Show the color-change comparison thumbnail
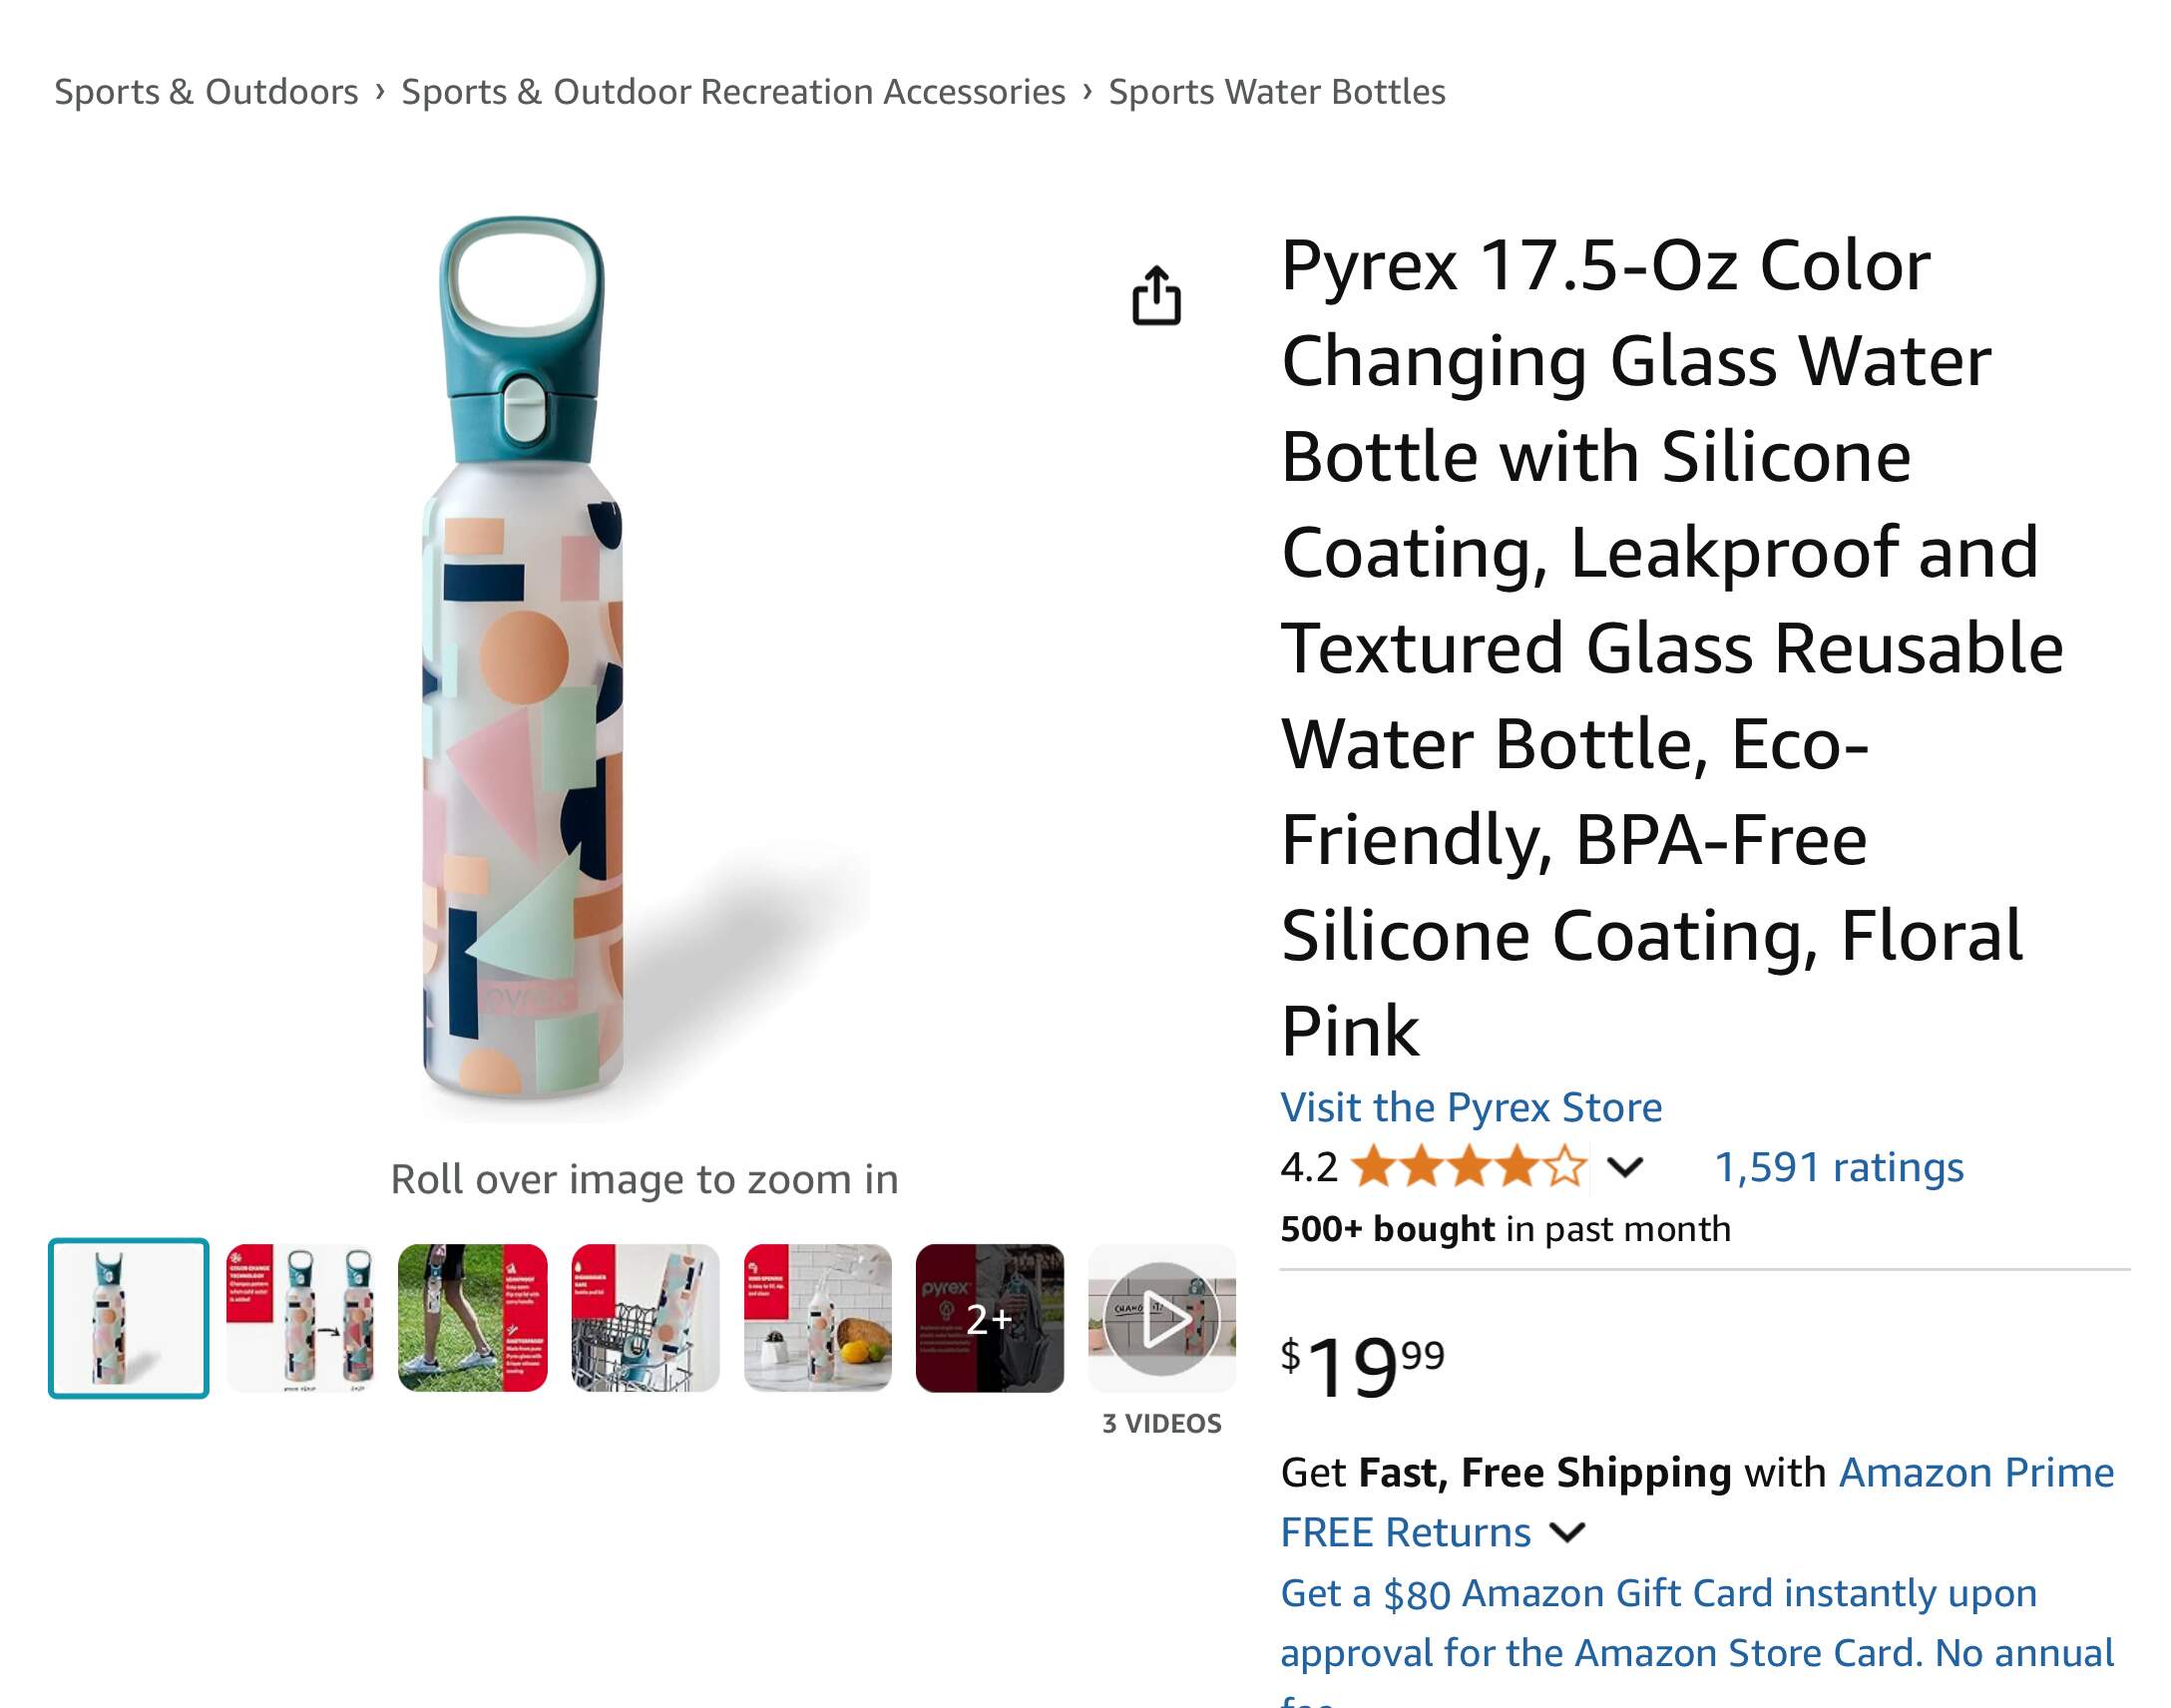Viewport: 2171px width, 1708px height. (301, 1318)
